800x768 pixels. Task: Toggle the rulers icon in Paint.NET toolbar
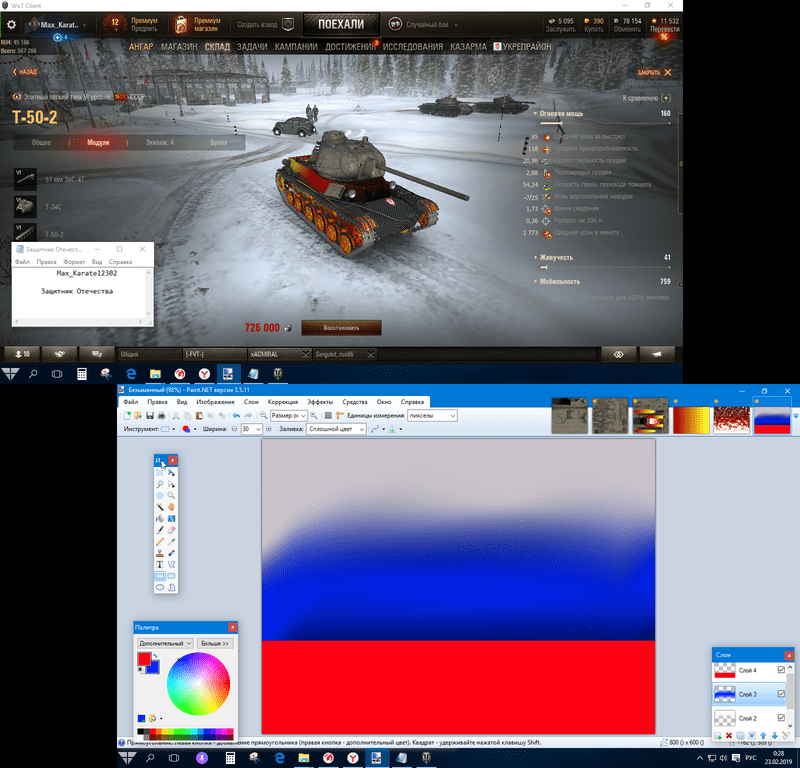pos(340,415)
